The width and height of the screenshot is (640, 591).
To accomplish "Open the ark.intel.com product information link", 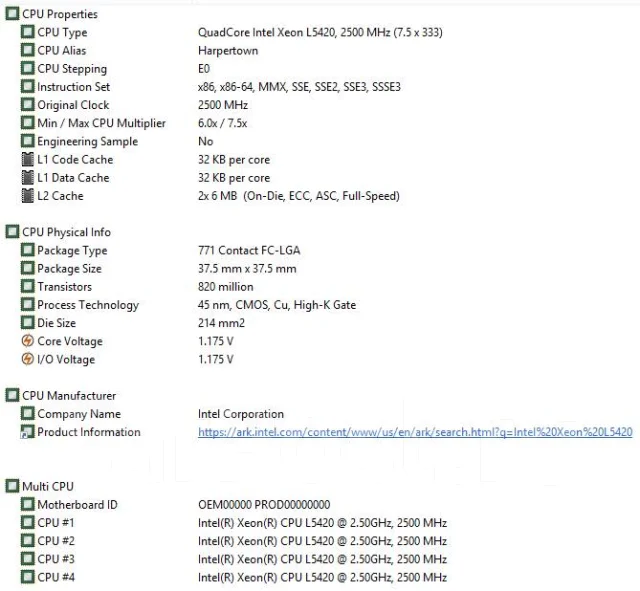I will pos(415,432).
